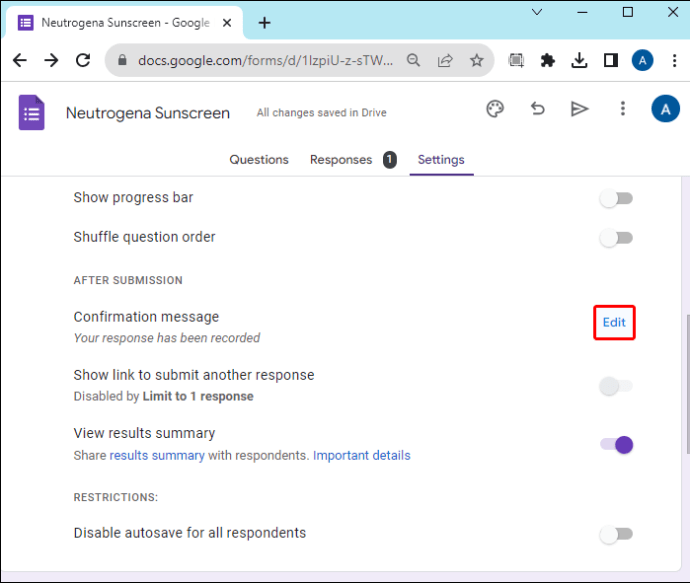
Task: Click the 'Limit to 1 response' text
Action: tap(198, 396)
